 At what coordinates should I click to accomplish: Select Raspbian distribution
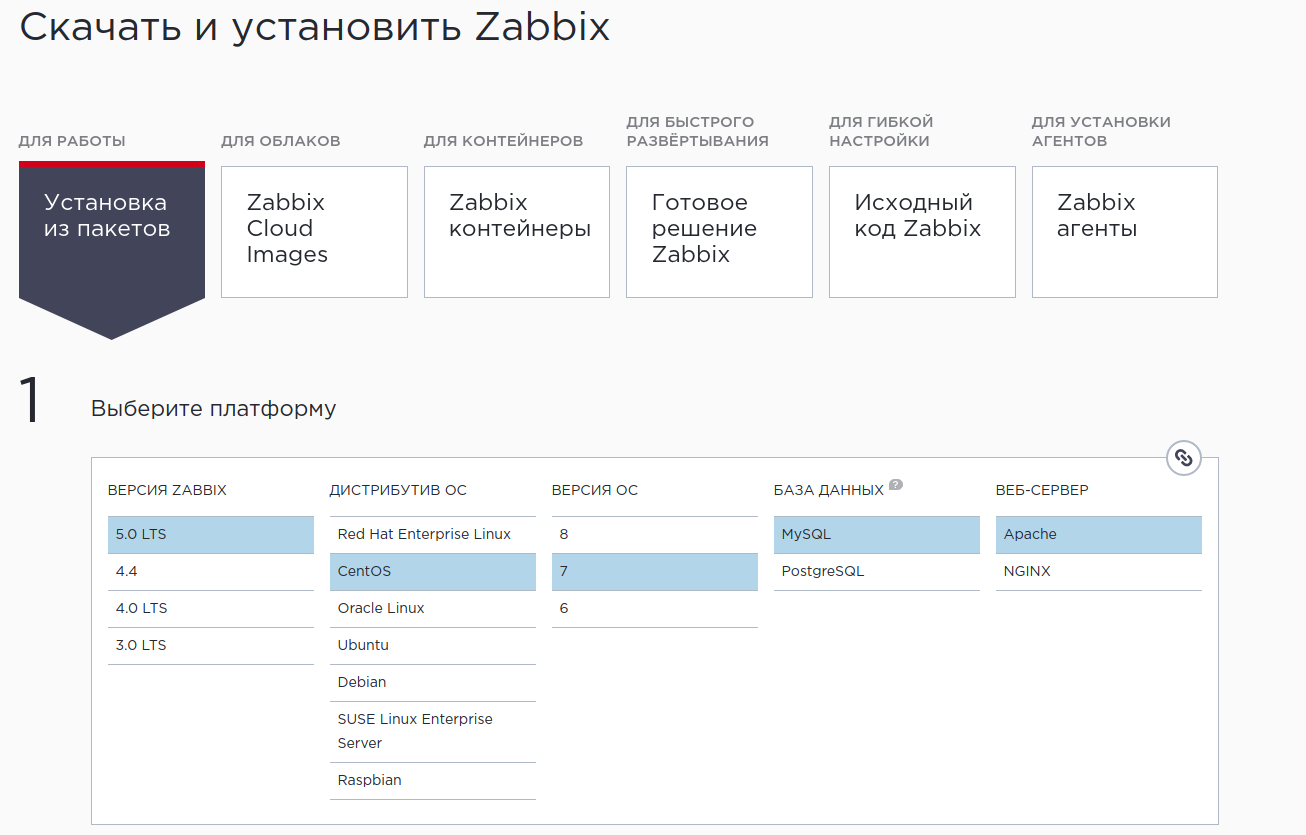433,781
